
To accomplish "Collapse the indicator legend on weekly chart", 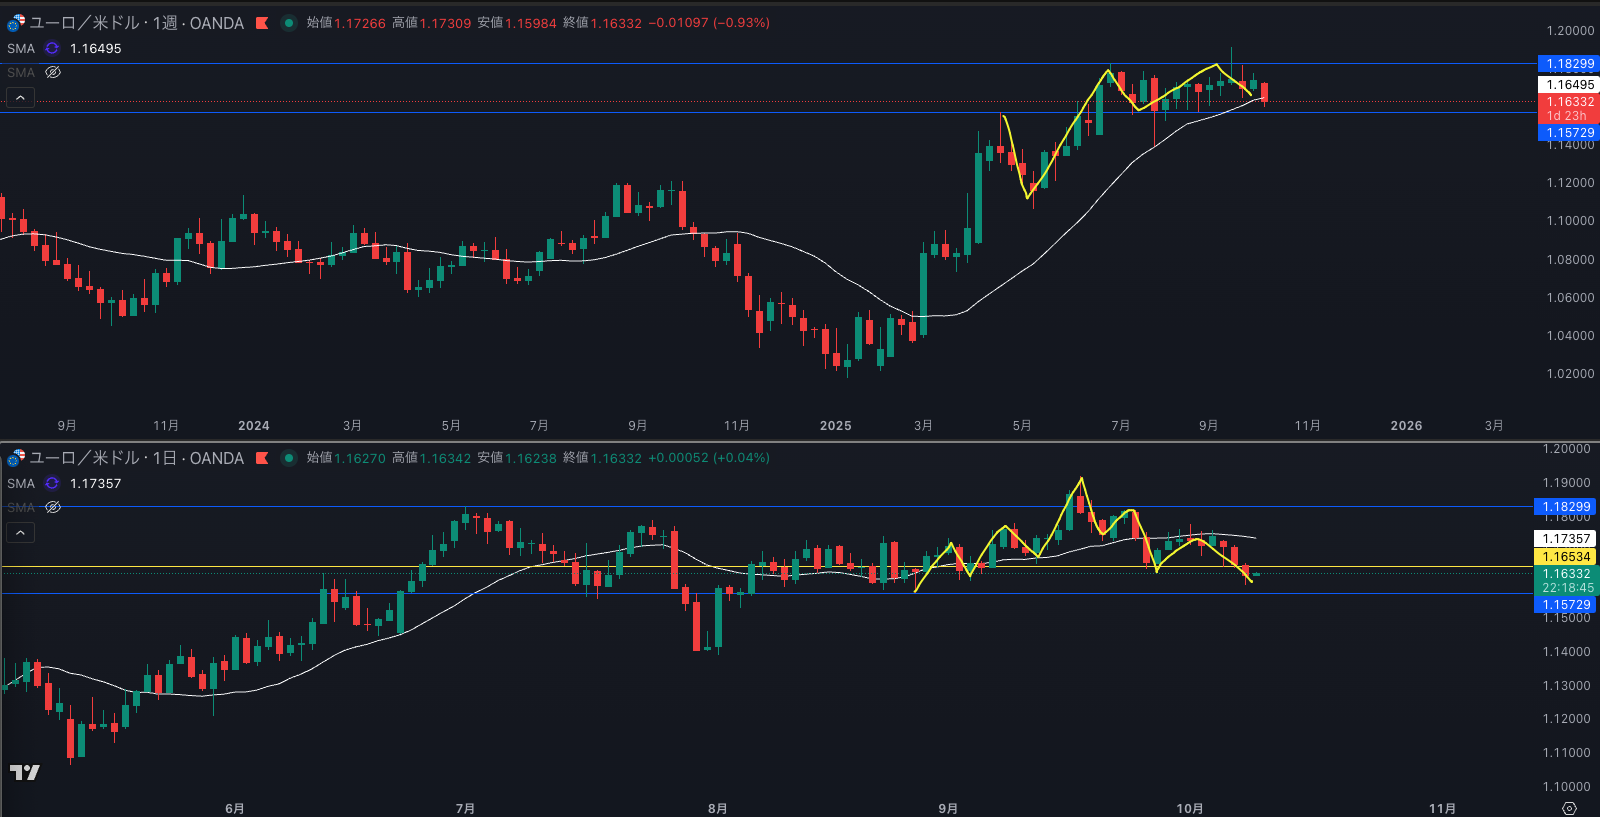I will pos(20,97).
